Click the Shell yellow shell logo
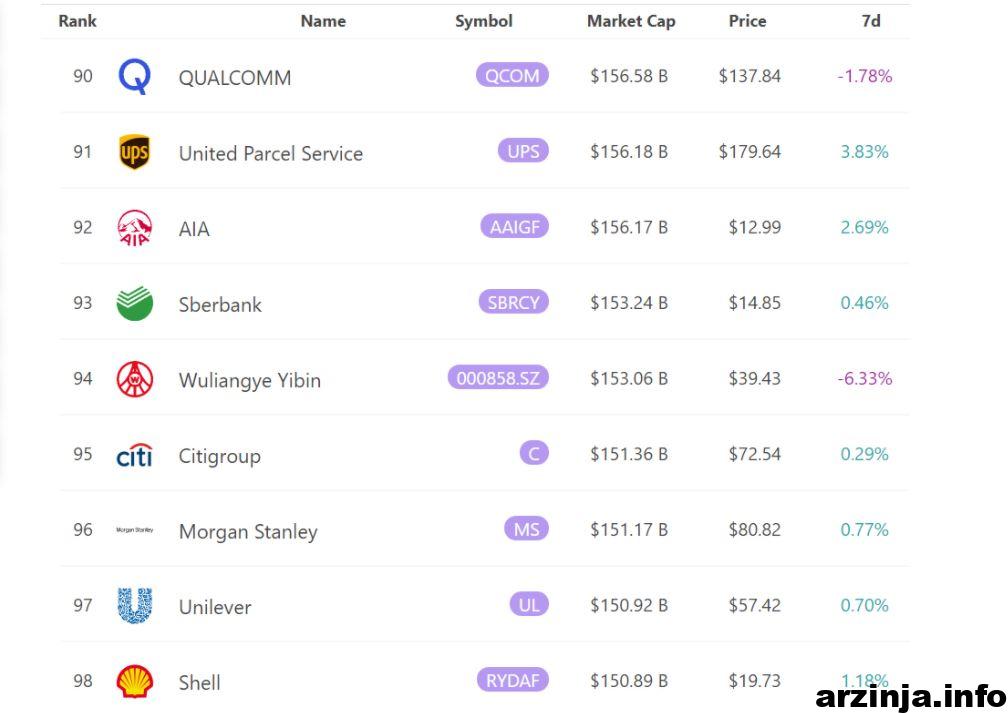Image resolution: width=1008 pixels, height=713 pixels. tap(134, 681)
